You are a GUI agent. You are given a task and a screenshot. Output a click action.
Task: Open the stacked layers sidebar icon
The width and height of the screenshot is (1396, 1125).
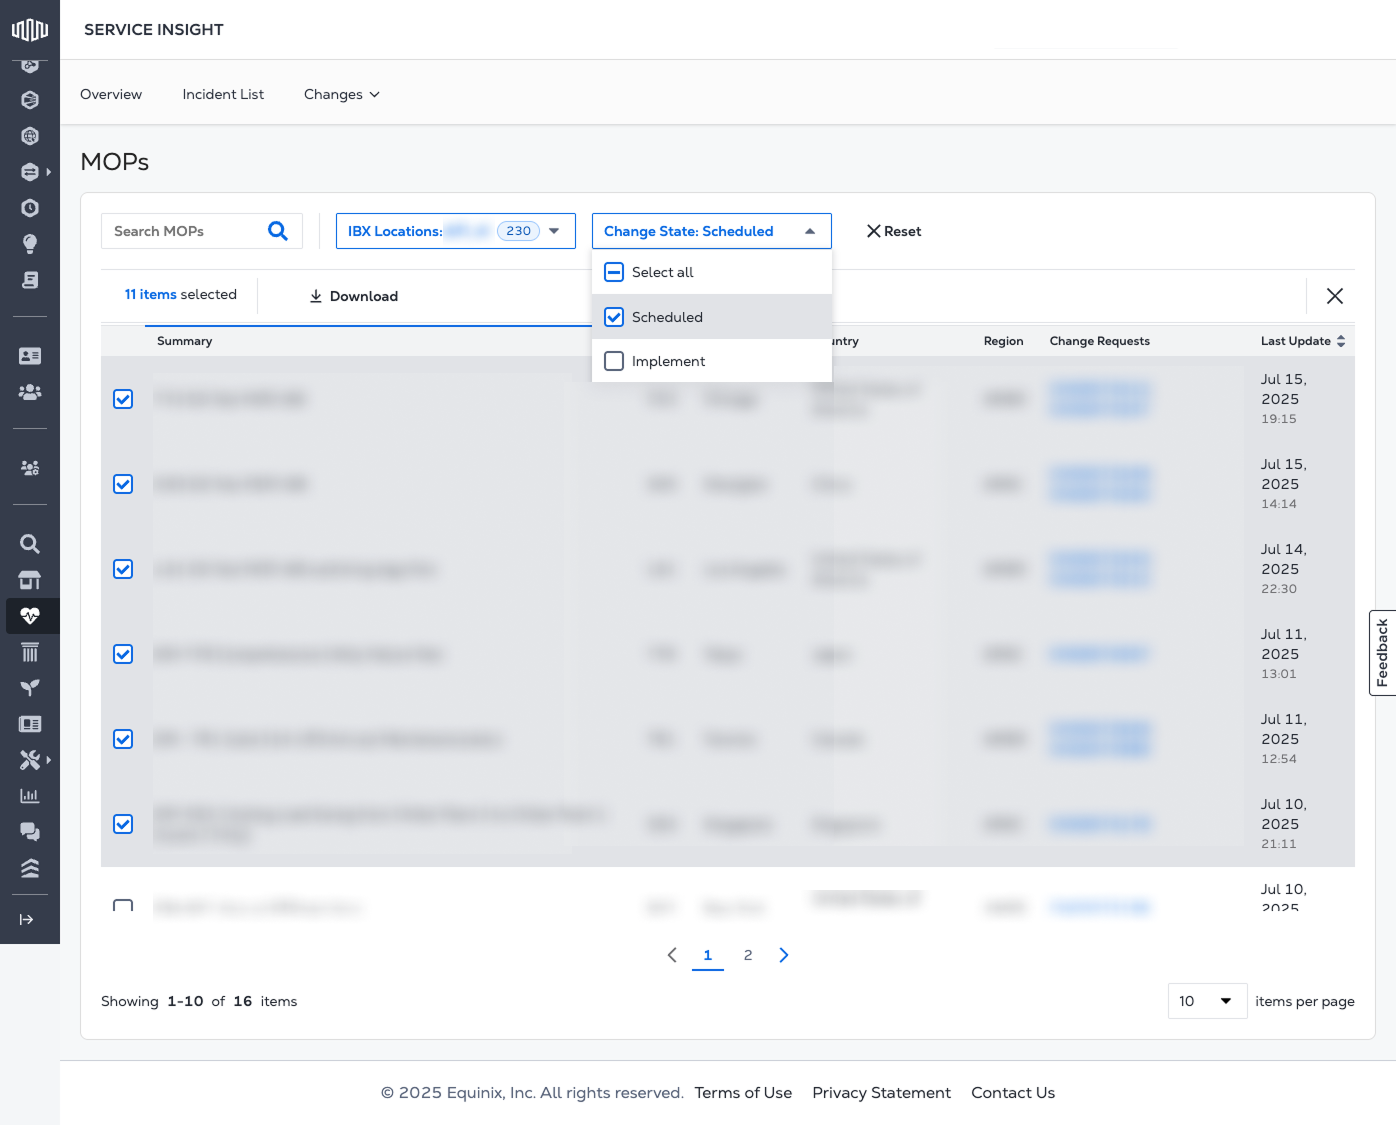tap(30, 868)
